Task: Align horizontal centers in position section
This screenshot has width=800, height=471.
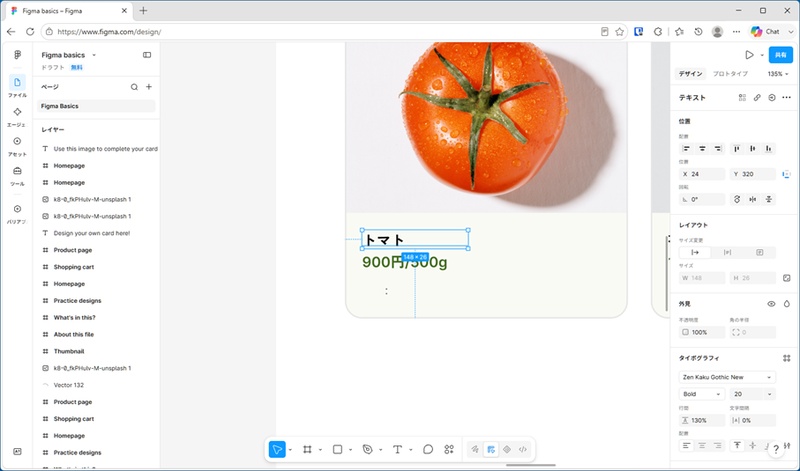Action: (702, 148)
